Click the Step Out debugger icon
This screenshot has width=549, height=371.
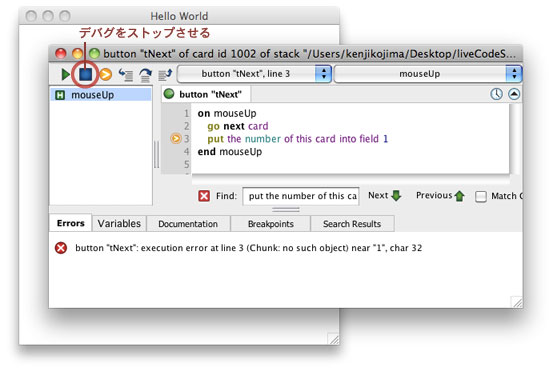pyautogui.click(x=165, y=75)
